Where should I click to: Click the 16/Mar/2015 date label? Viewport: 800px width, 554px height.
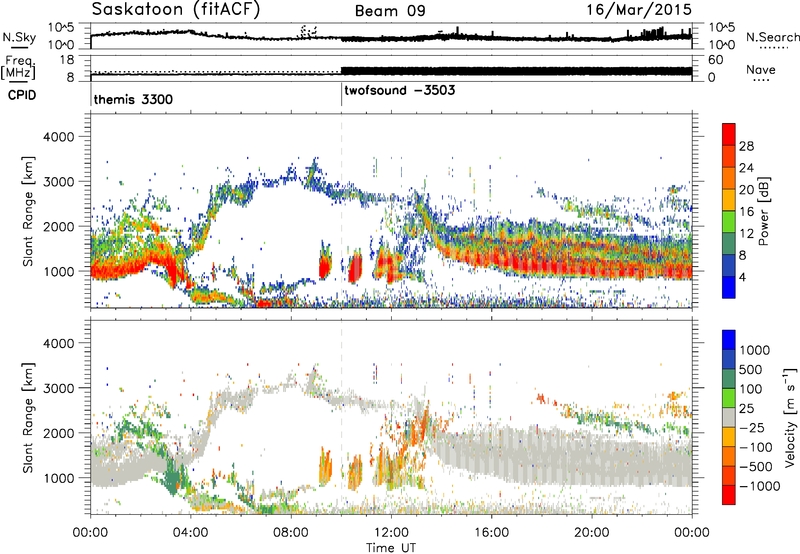click(638, 10)
